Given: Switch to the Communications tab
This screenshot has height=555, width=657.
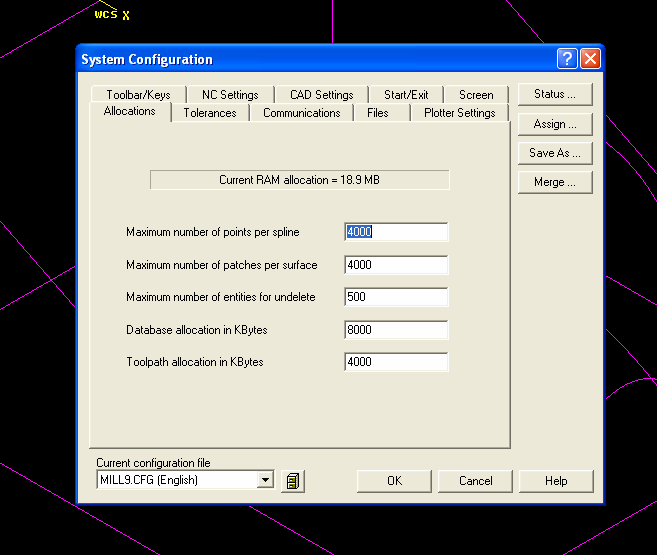Looking at the screenshot, I should tap(301, 113).
